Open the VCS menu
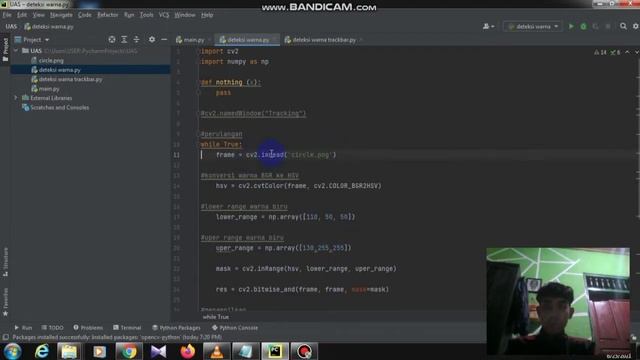Viewport: 640px width, 360px height. click(x=164, y=15)
